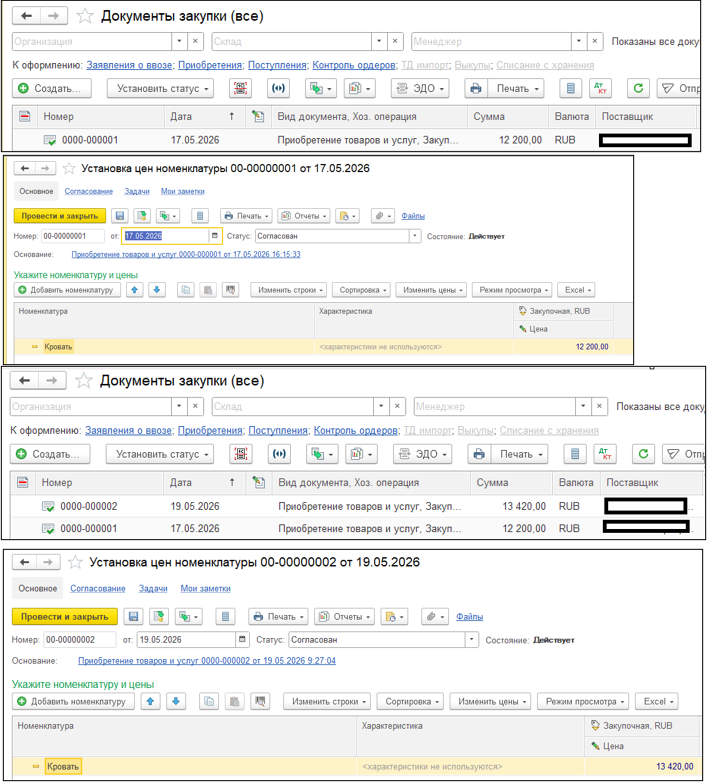The width and height of the screenshot is (715, 782).
Task: Click Добавить номенклатуру in document 00-00000001
Action: (x=67, y=290)
